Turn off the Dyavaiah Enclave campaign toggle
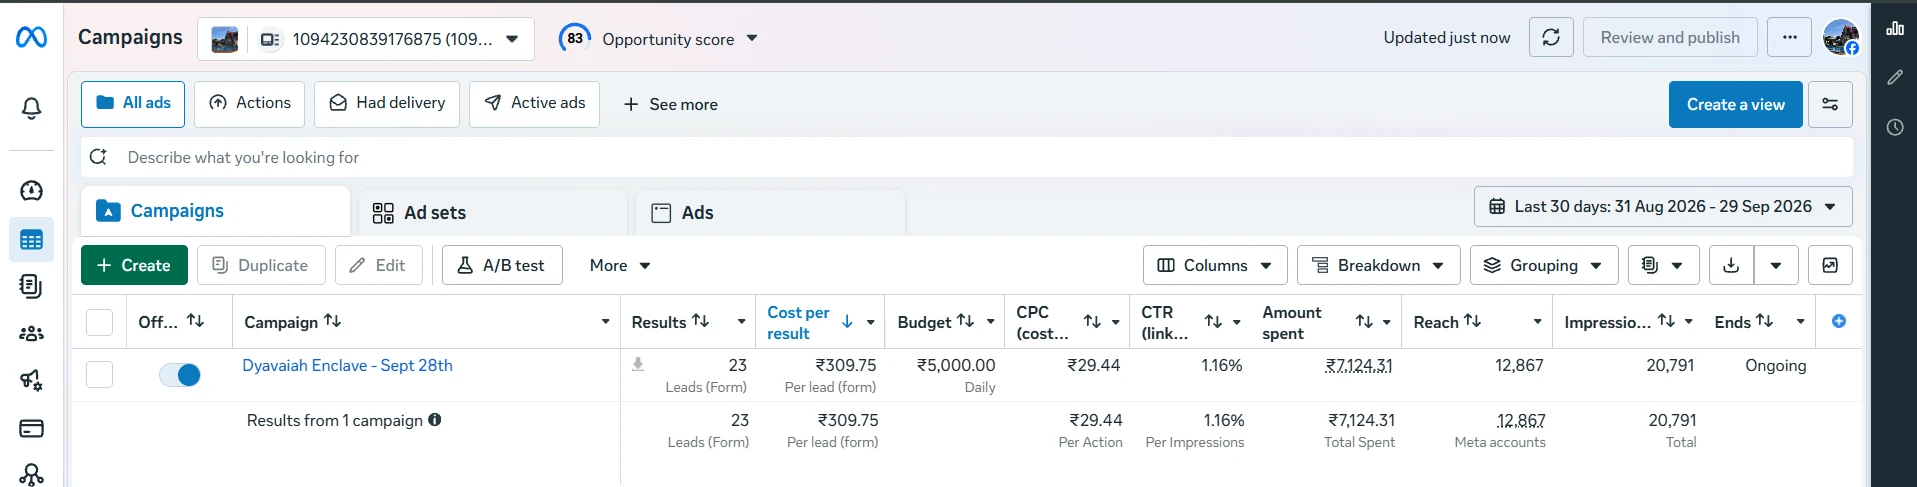 pos(180,375)
